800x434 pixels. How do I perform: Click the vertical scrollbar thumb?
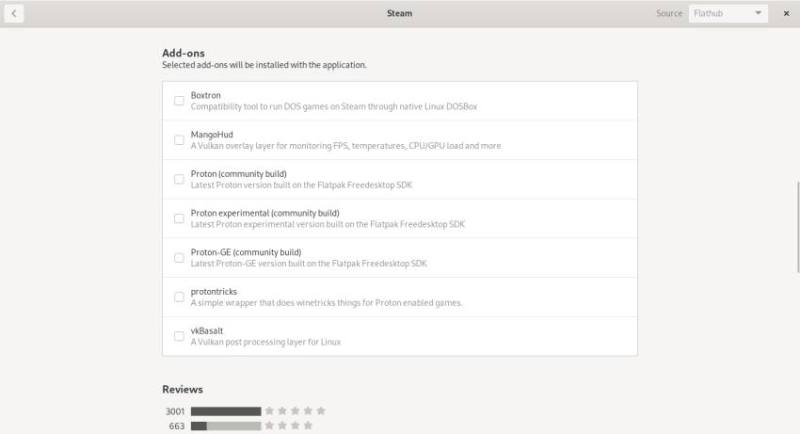797,225
